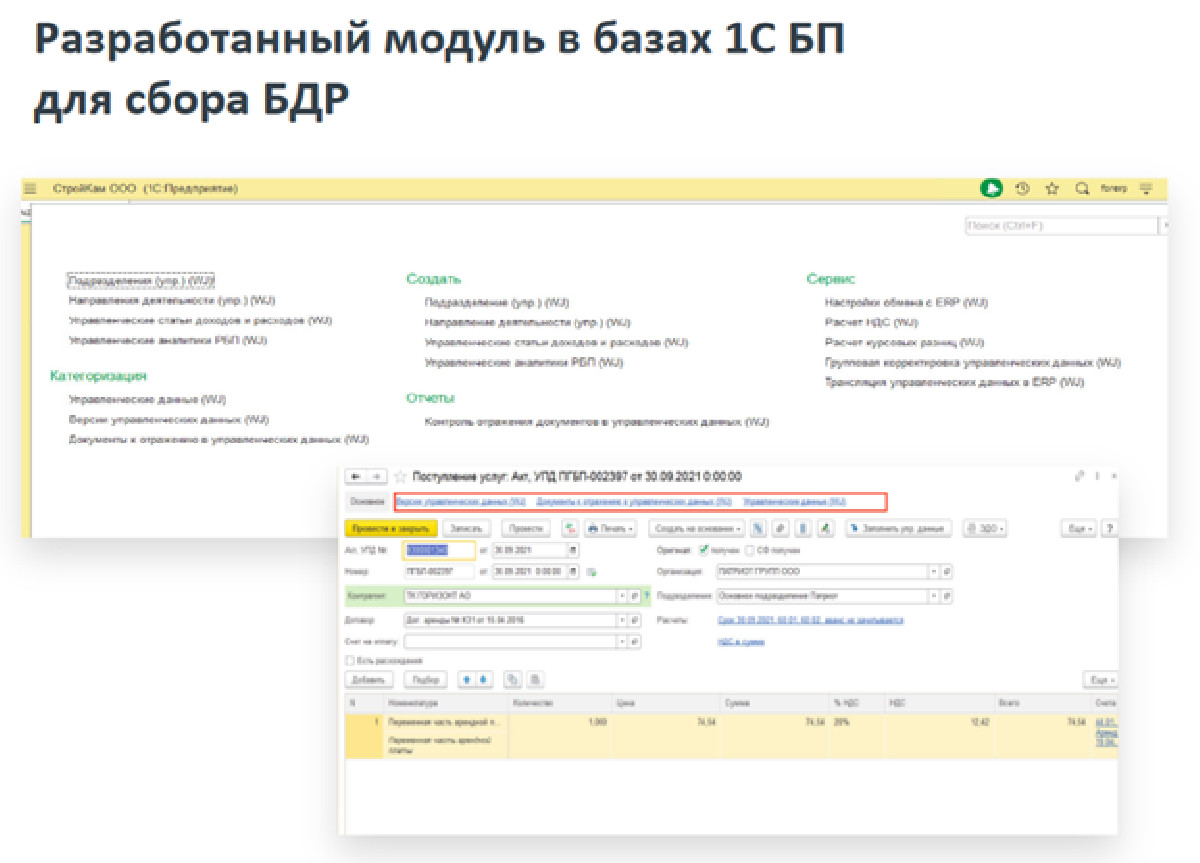Click the magnifier search icon in title bar

point(1081,188)
